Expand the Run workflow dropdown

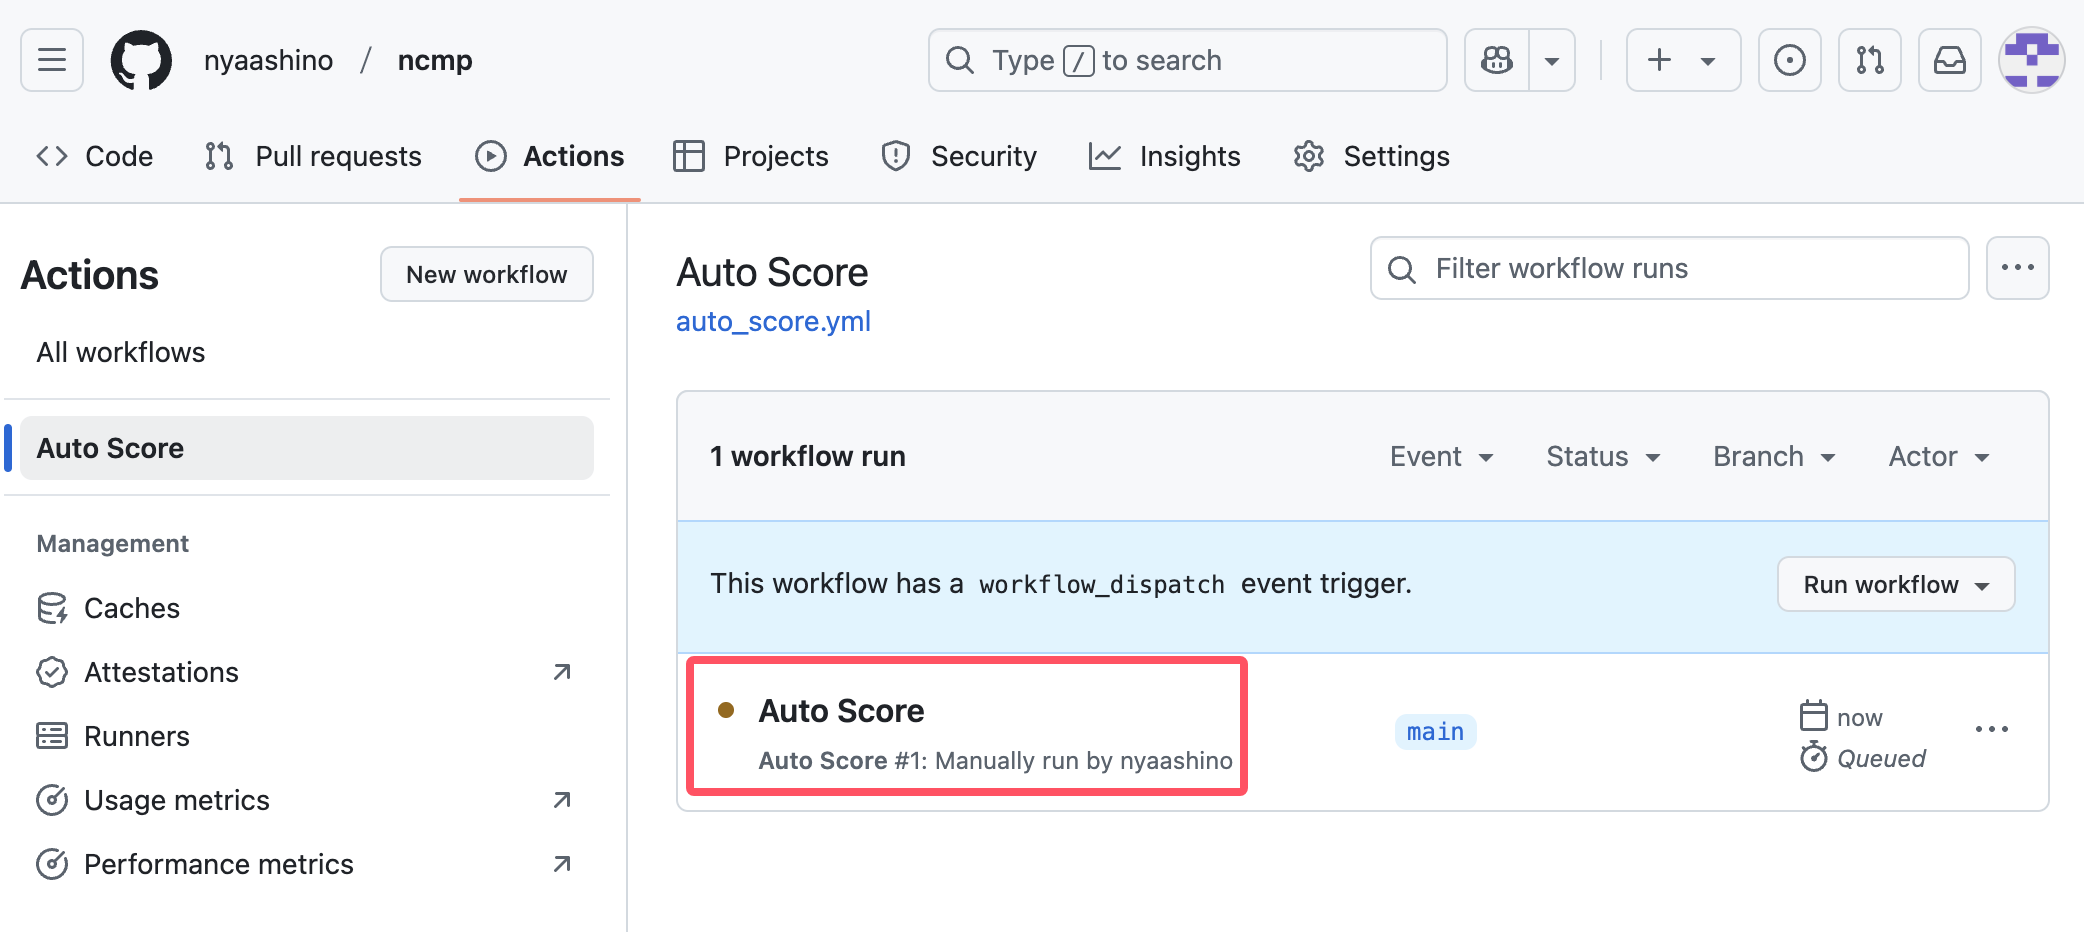(x=1895, y=584)
